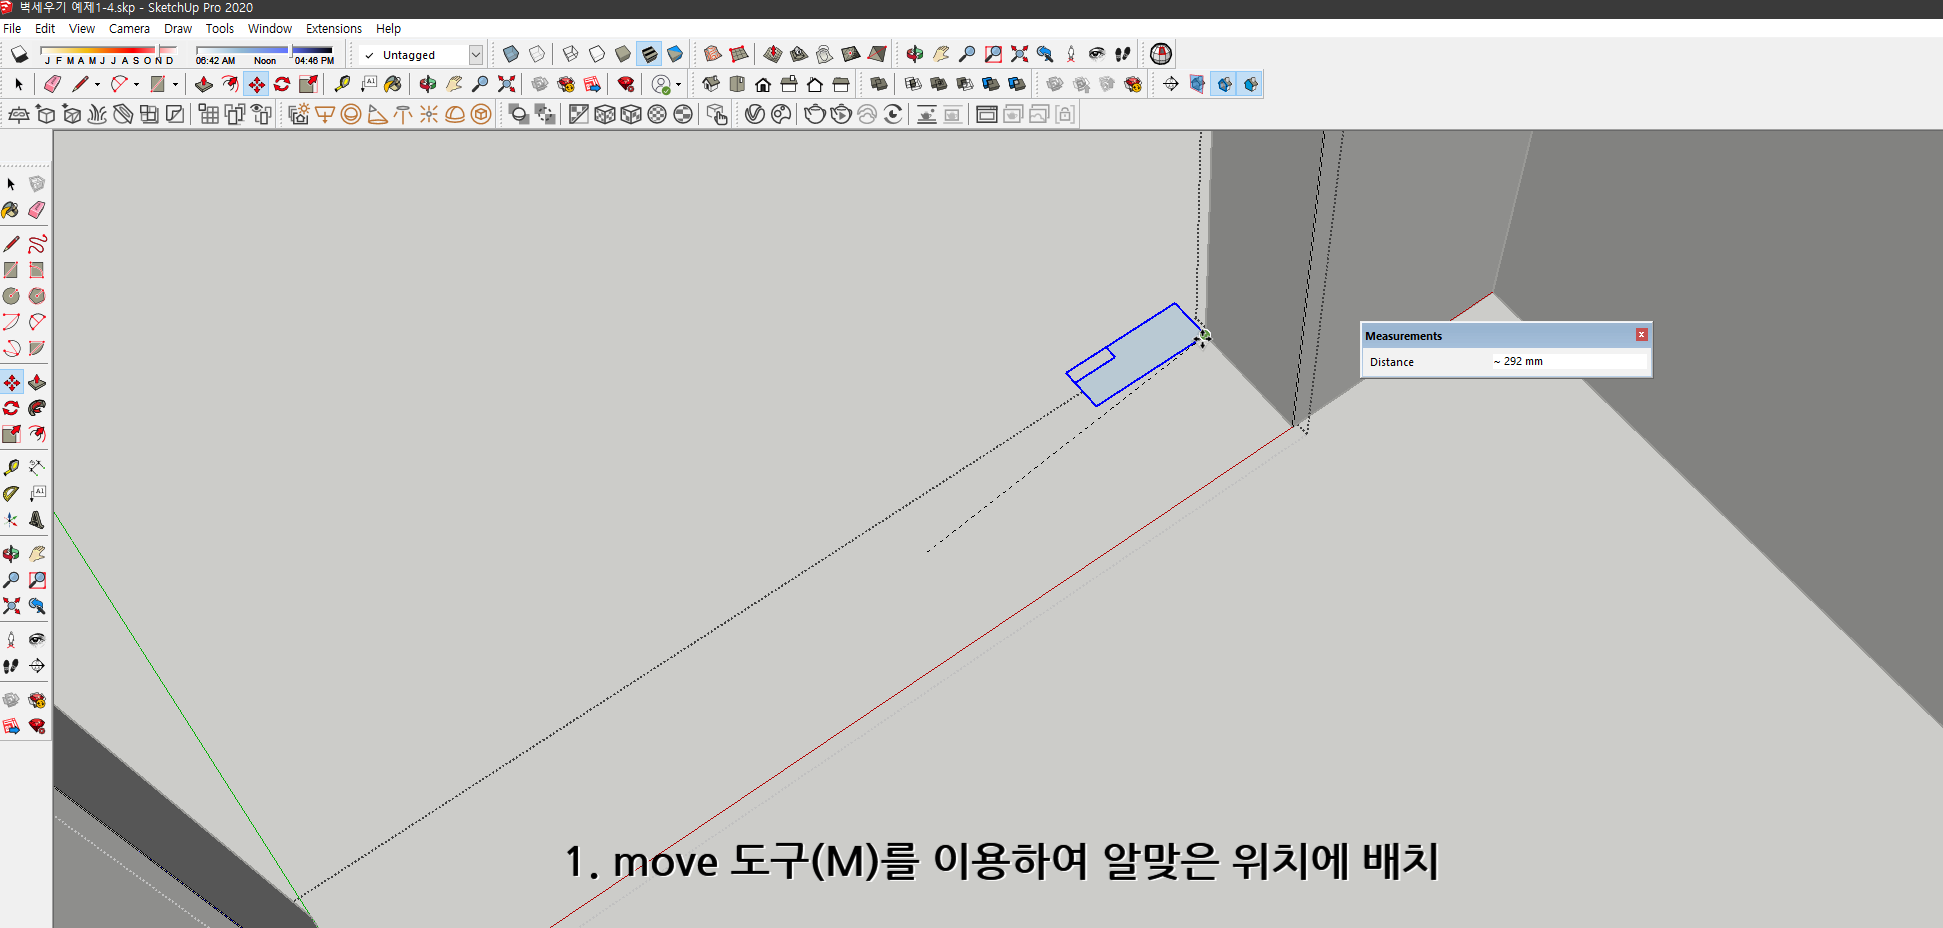Switch to the Top view

[x=737, y=85]
